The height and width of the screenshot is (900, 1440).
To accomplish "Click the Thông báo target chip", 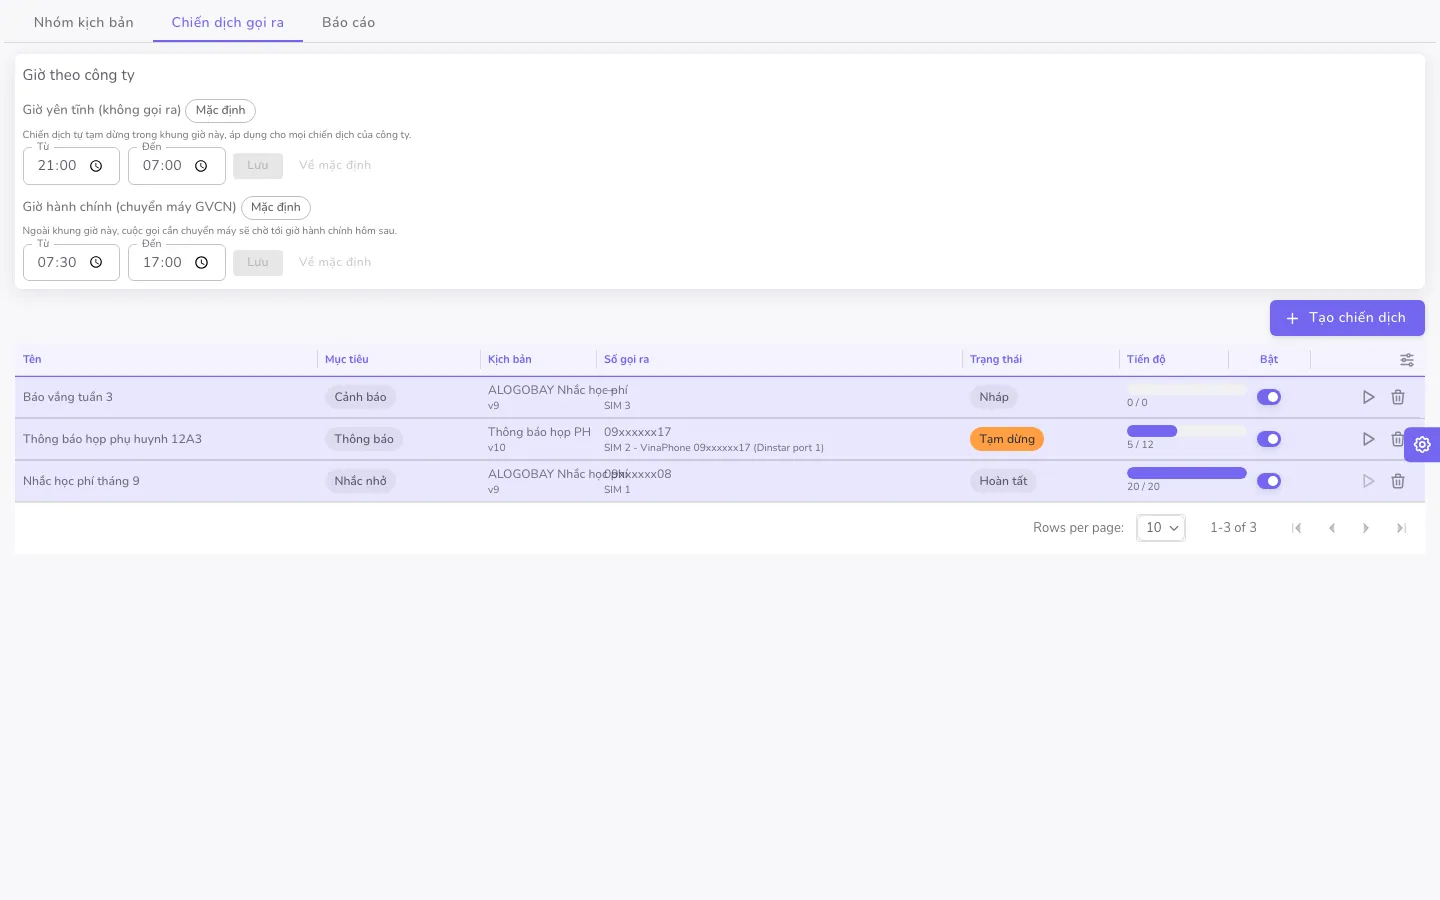I will [364, 439].
